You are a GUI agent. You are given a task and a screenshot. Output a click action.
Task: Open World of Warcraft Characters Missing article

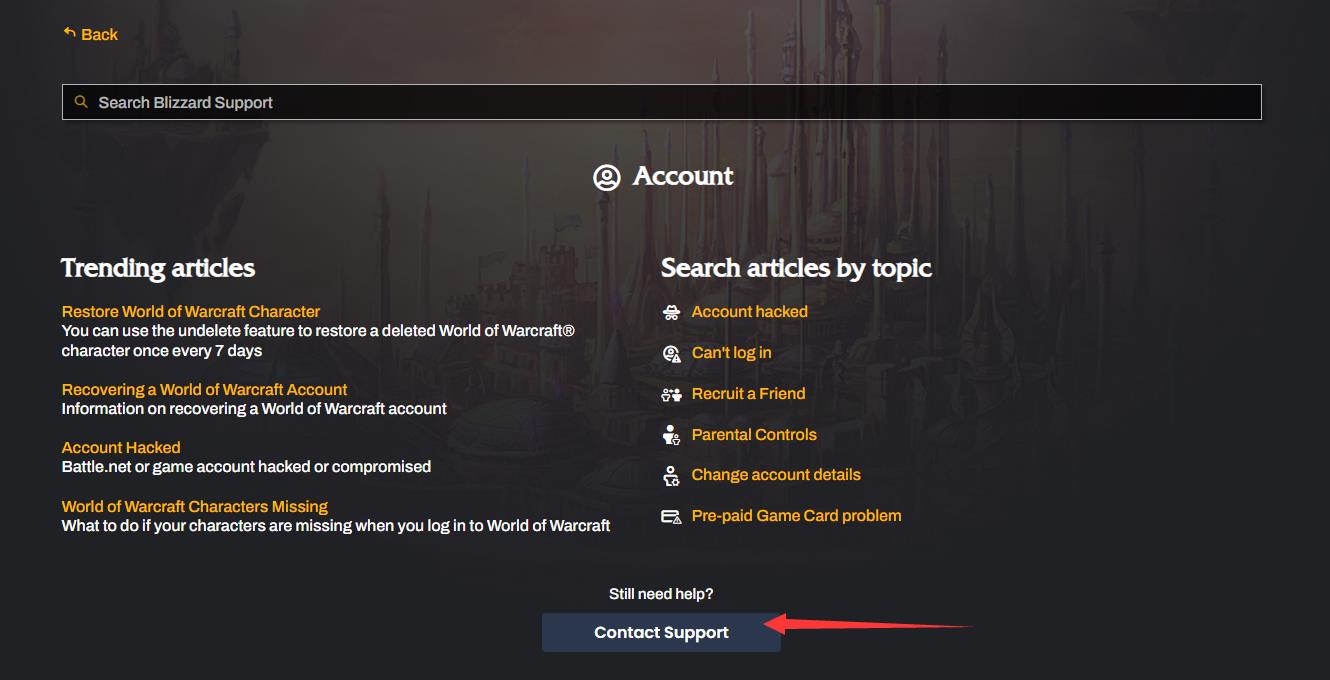(195, 507)
